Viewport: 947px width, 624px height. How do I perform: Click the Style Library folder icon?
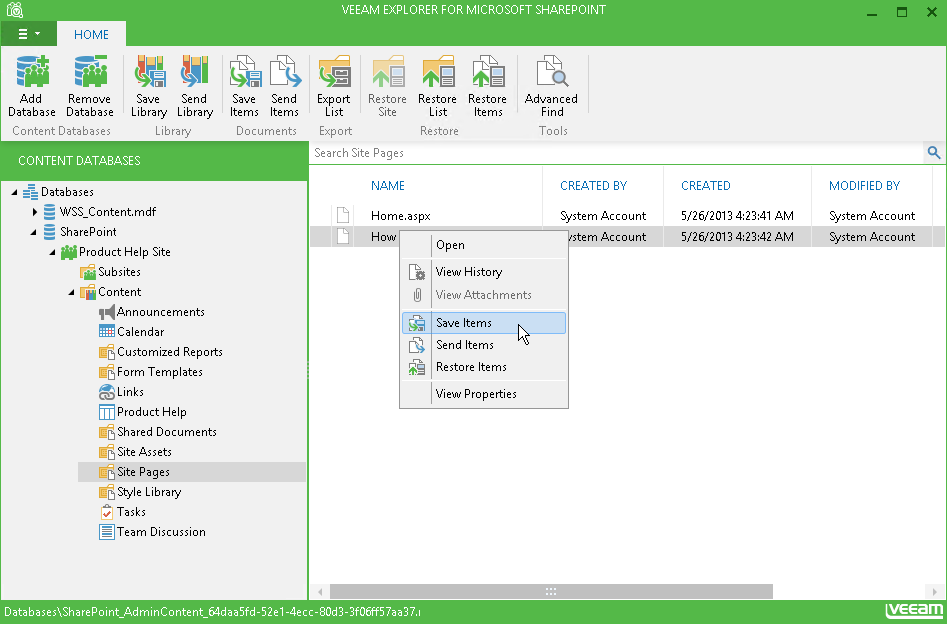107,492
